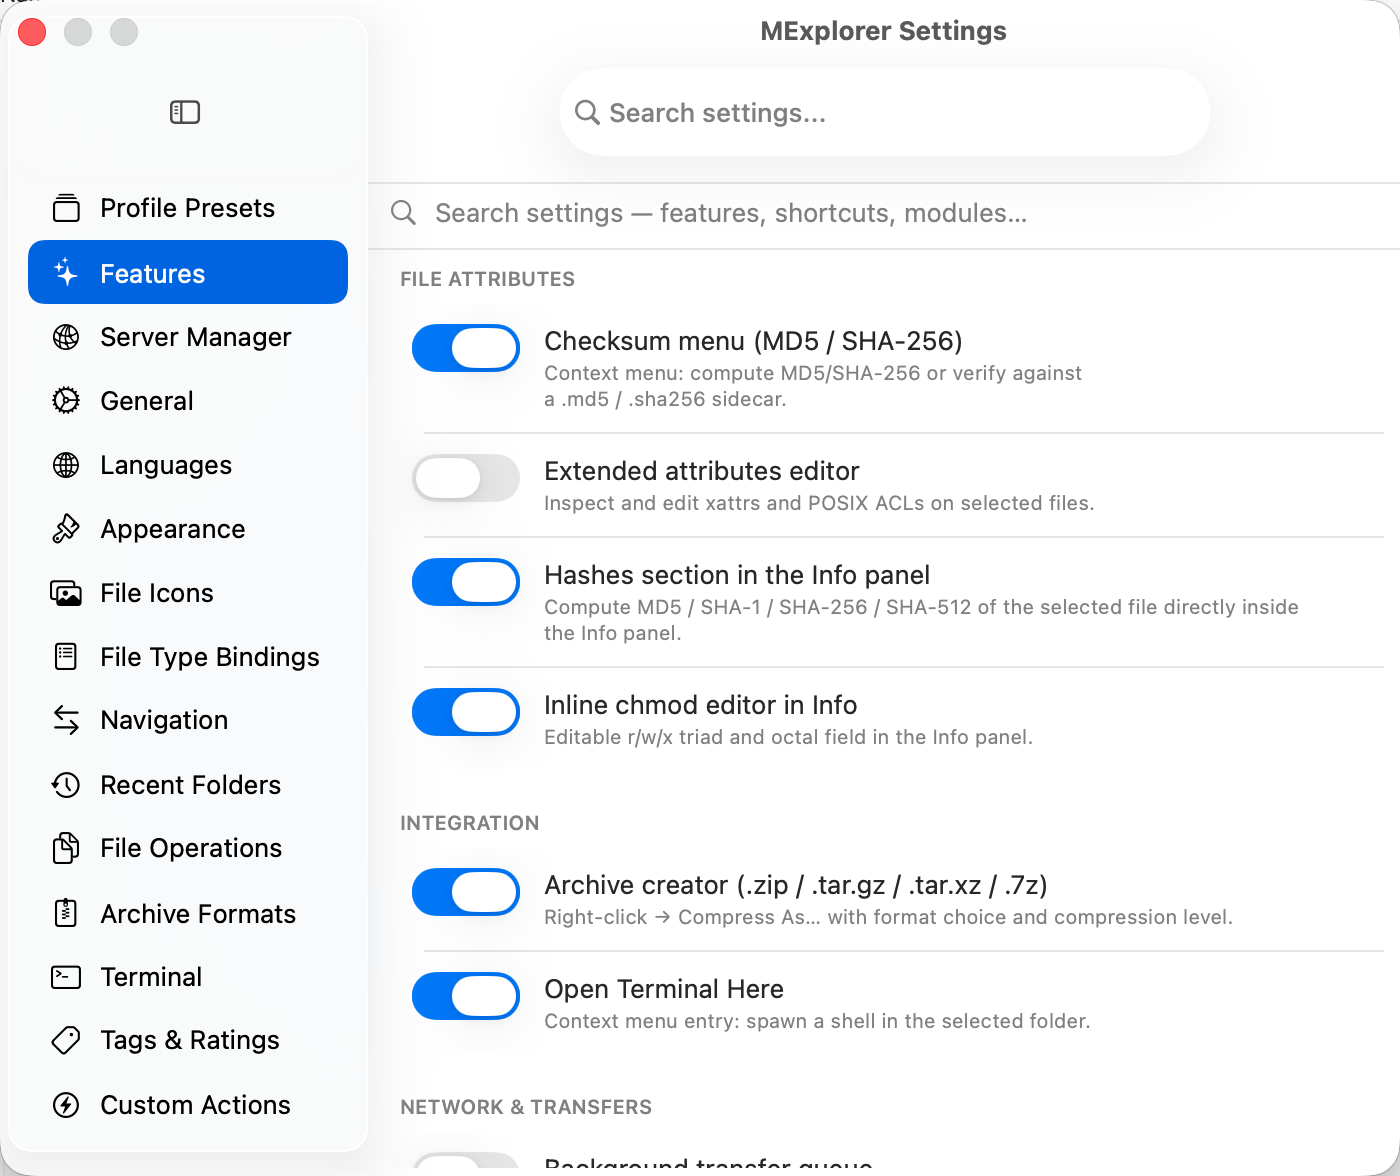Open the Profile Presets section

click(188, 208)
